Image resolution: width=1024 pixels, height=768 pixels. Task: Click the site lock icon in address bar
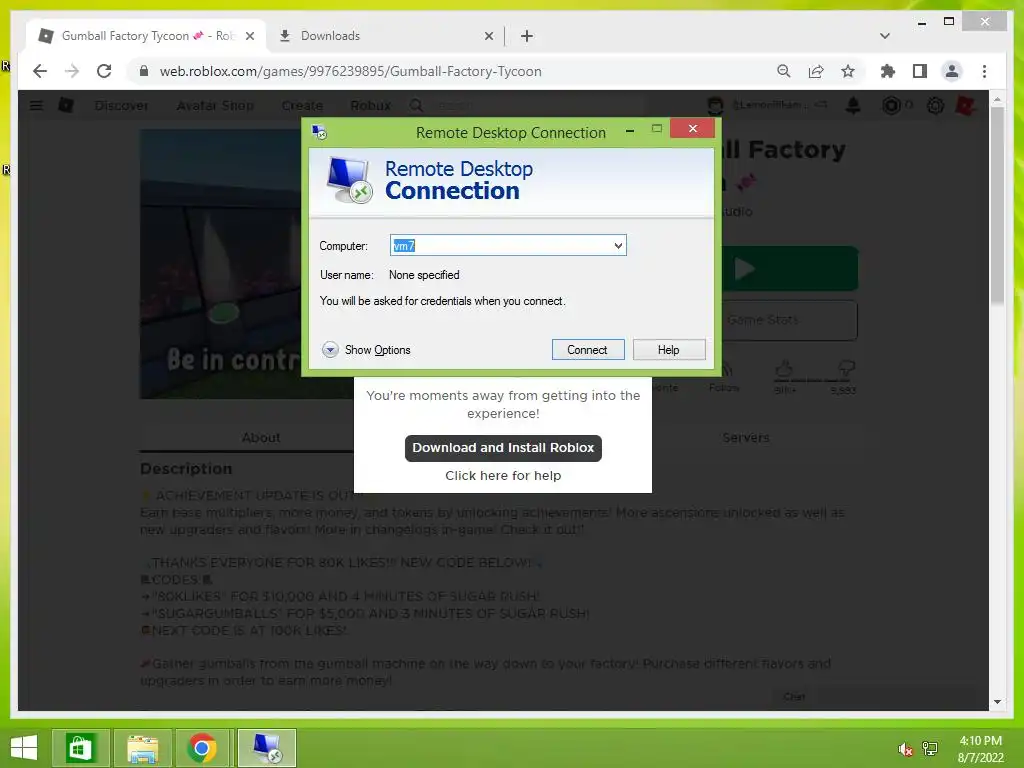(144, 71)
